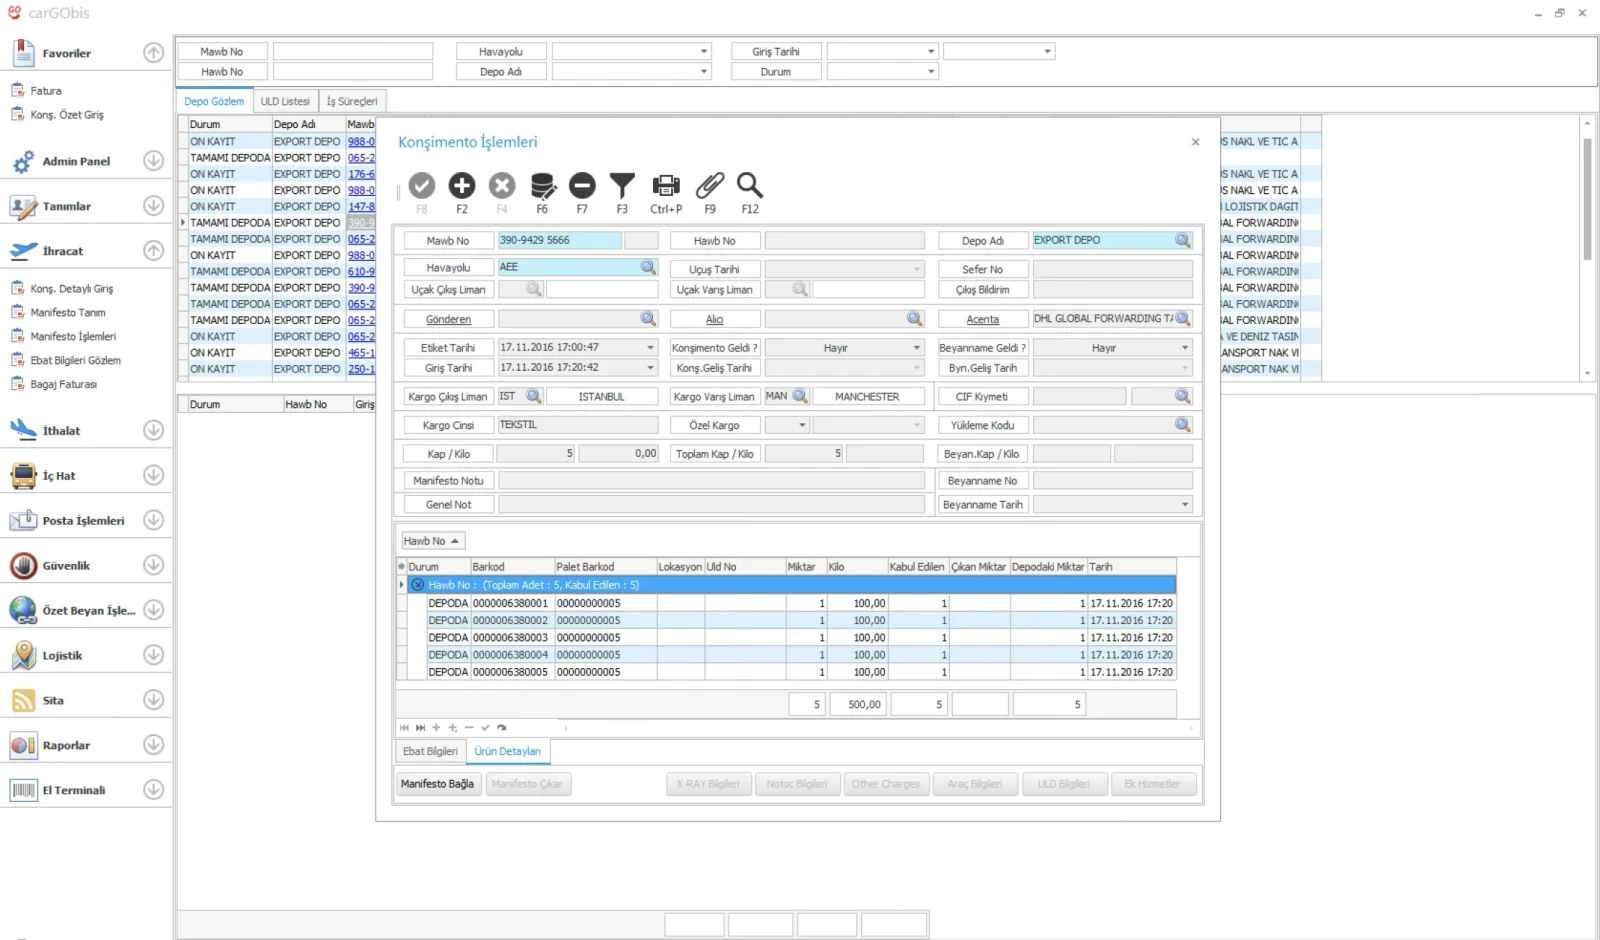Switch to the Ebat Bilgileri tab

tap(430, 751)
